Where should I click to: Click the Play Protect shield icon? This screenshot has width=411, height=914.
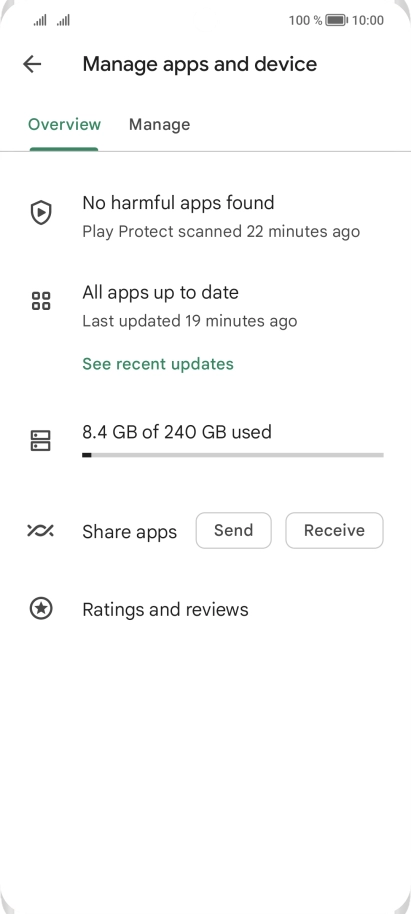tap(41, 213)
